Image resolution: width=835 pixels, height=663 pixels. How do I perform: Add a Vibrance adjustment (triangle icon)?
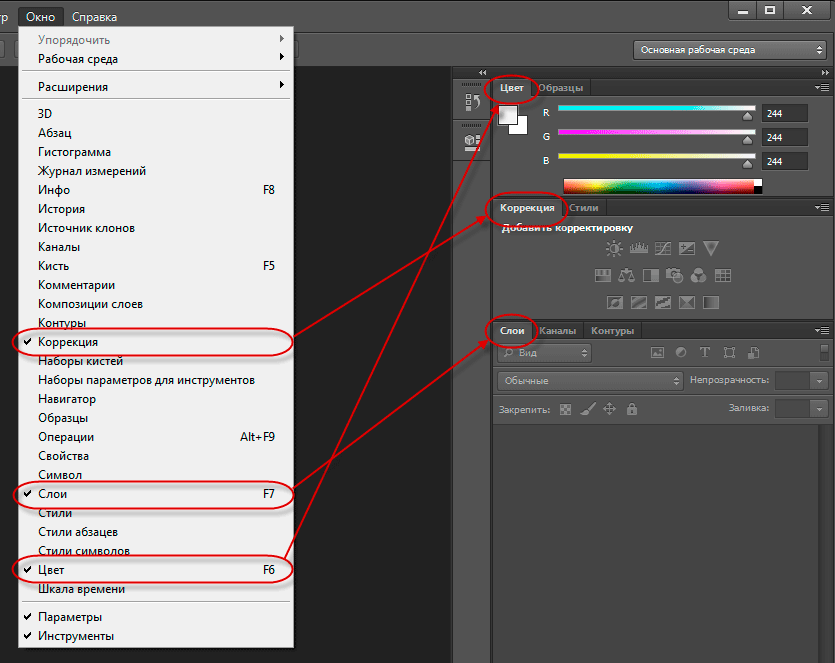711,248
